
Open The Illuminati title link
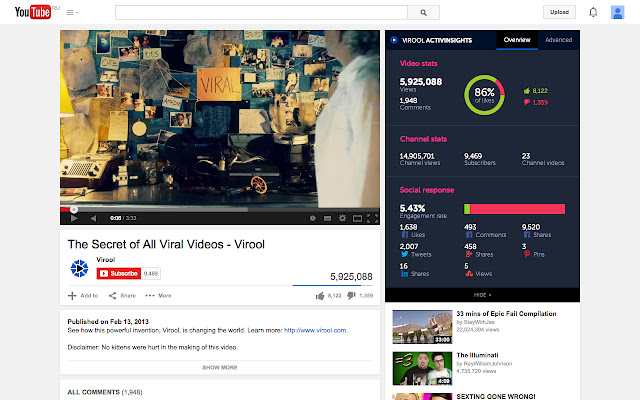(x=477, y=356)
